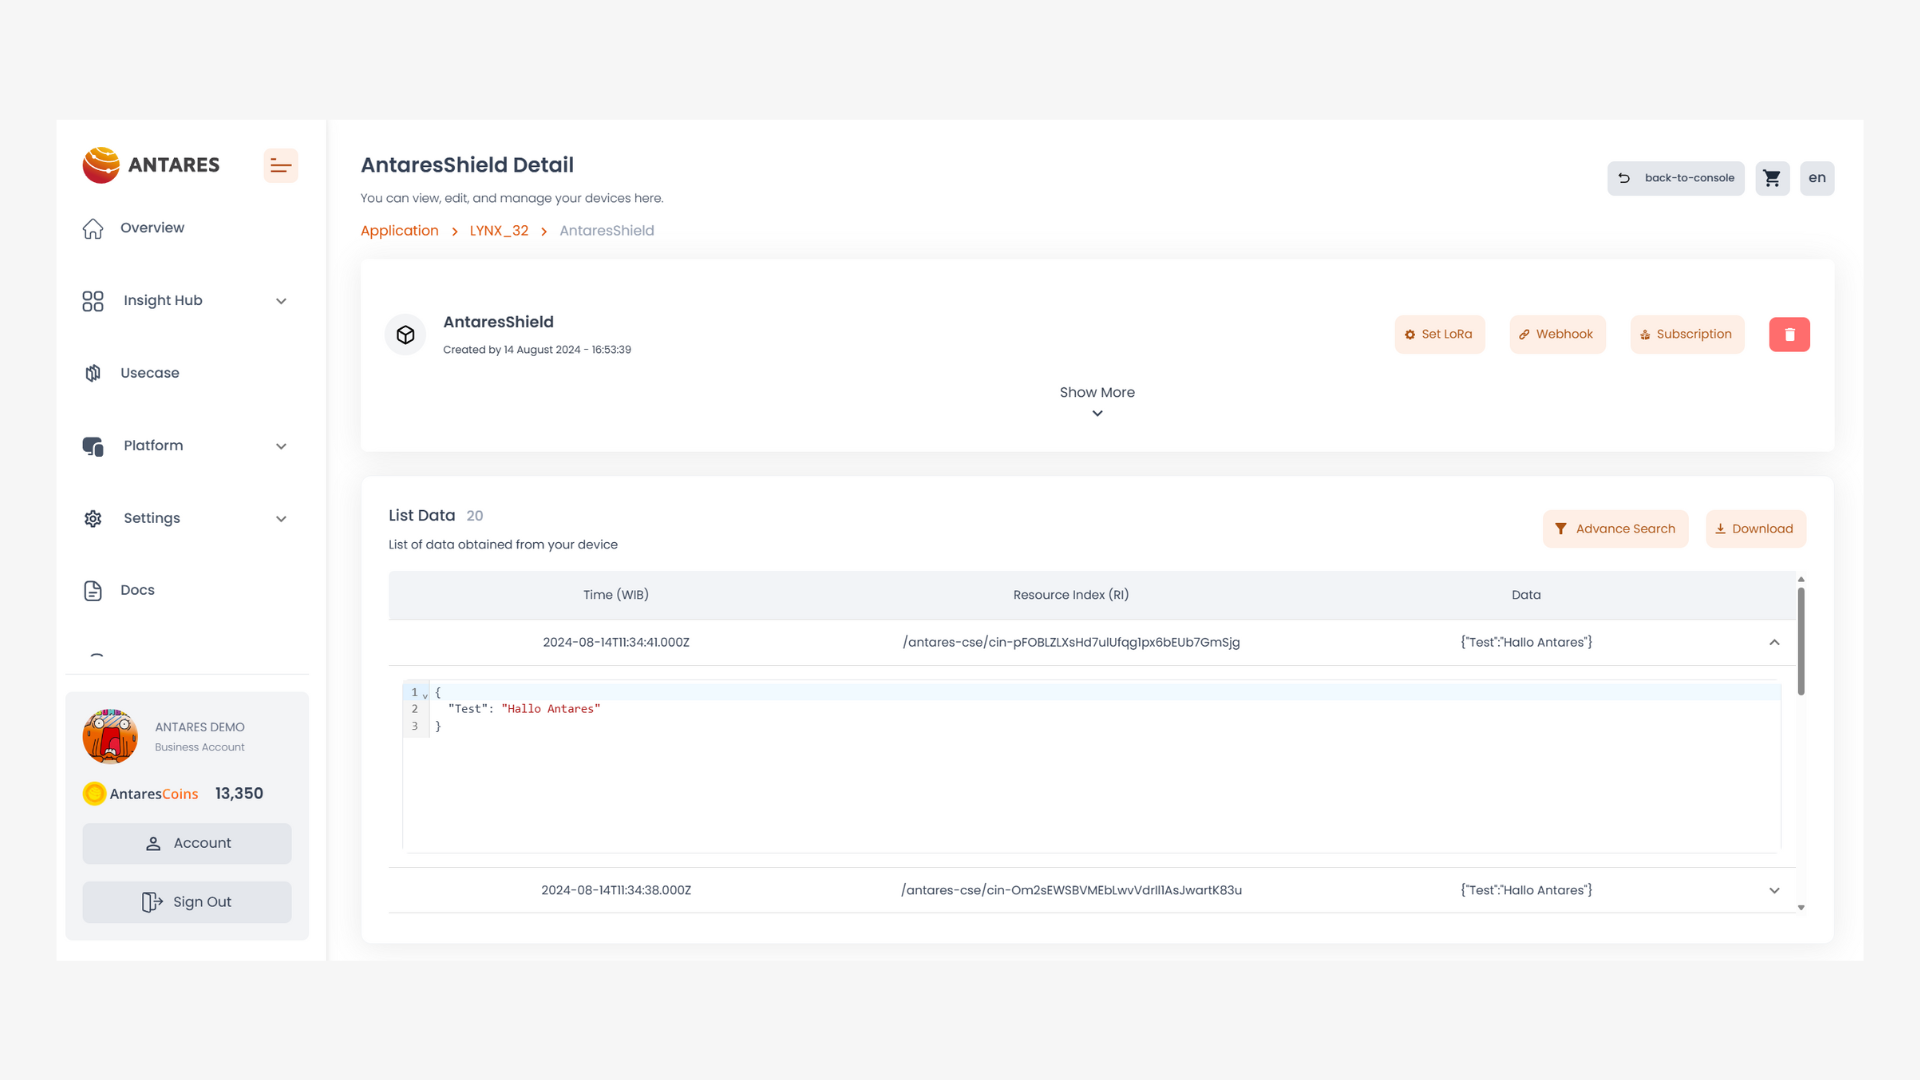Expand the Platform submenu

[281, 446]
